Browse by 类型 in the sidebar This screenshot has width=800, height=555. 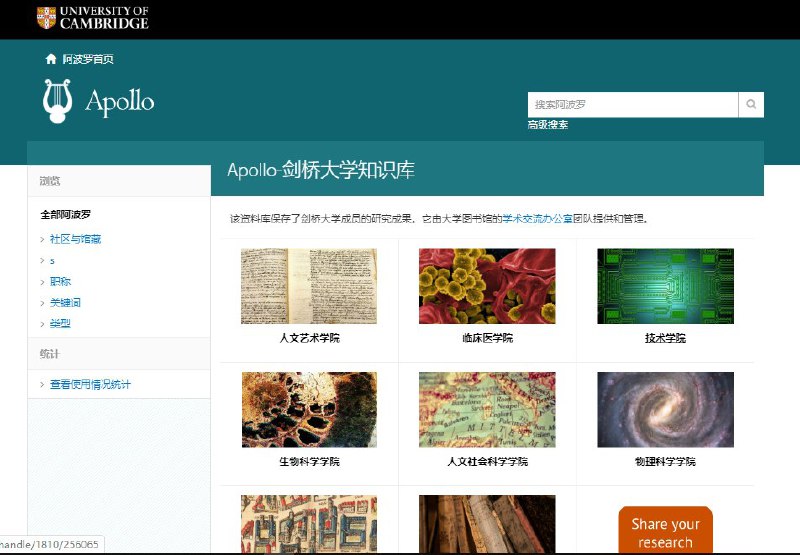click(60, 323)
